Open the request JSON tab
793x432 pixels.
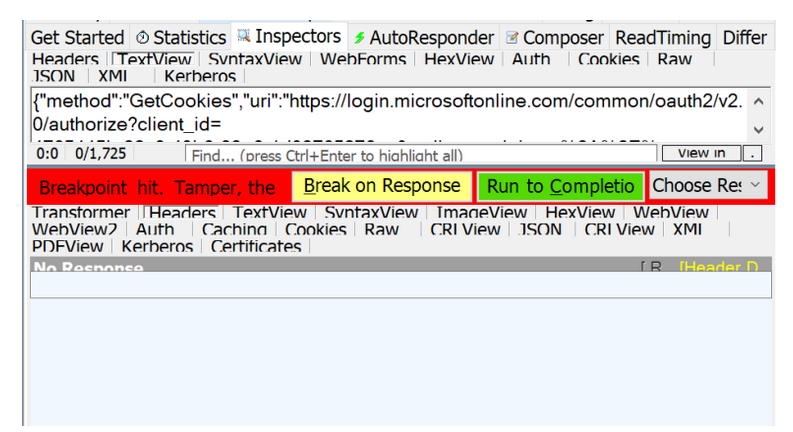54,76
